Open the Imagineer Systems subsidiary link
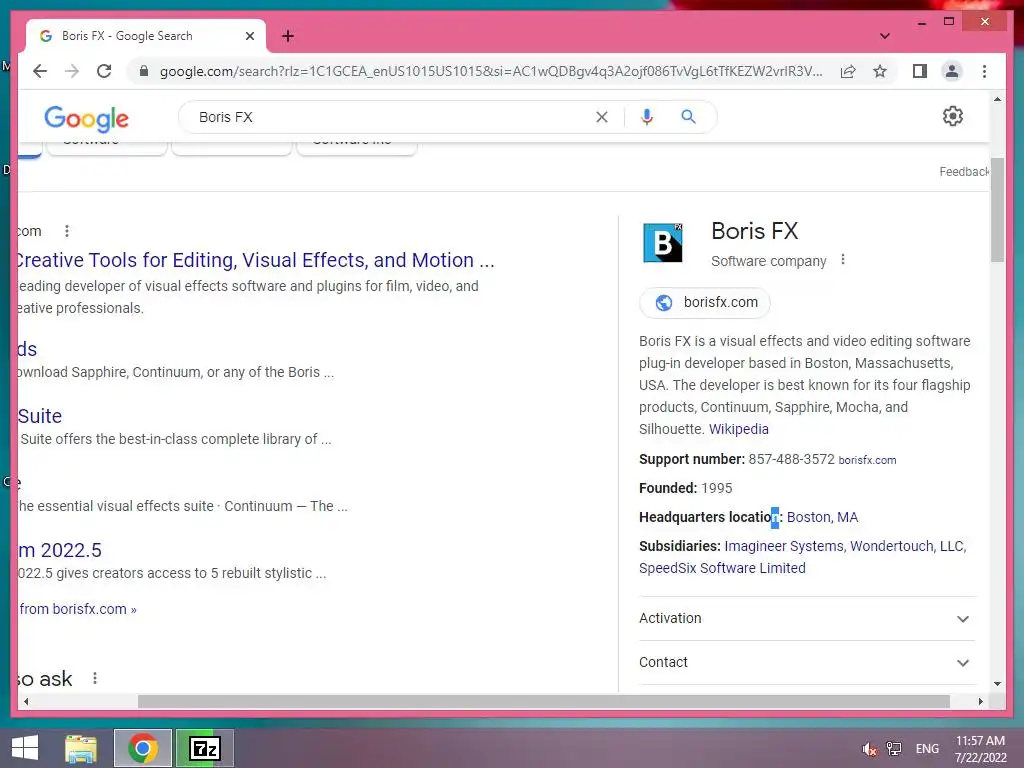The width and height of the screenshot is (1024, 768). click(784, 546)
